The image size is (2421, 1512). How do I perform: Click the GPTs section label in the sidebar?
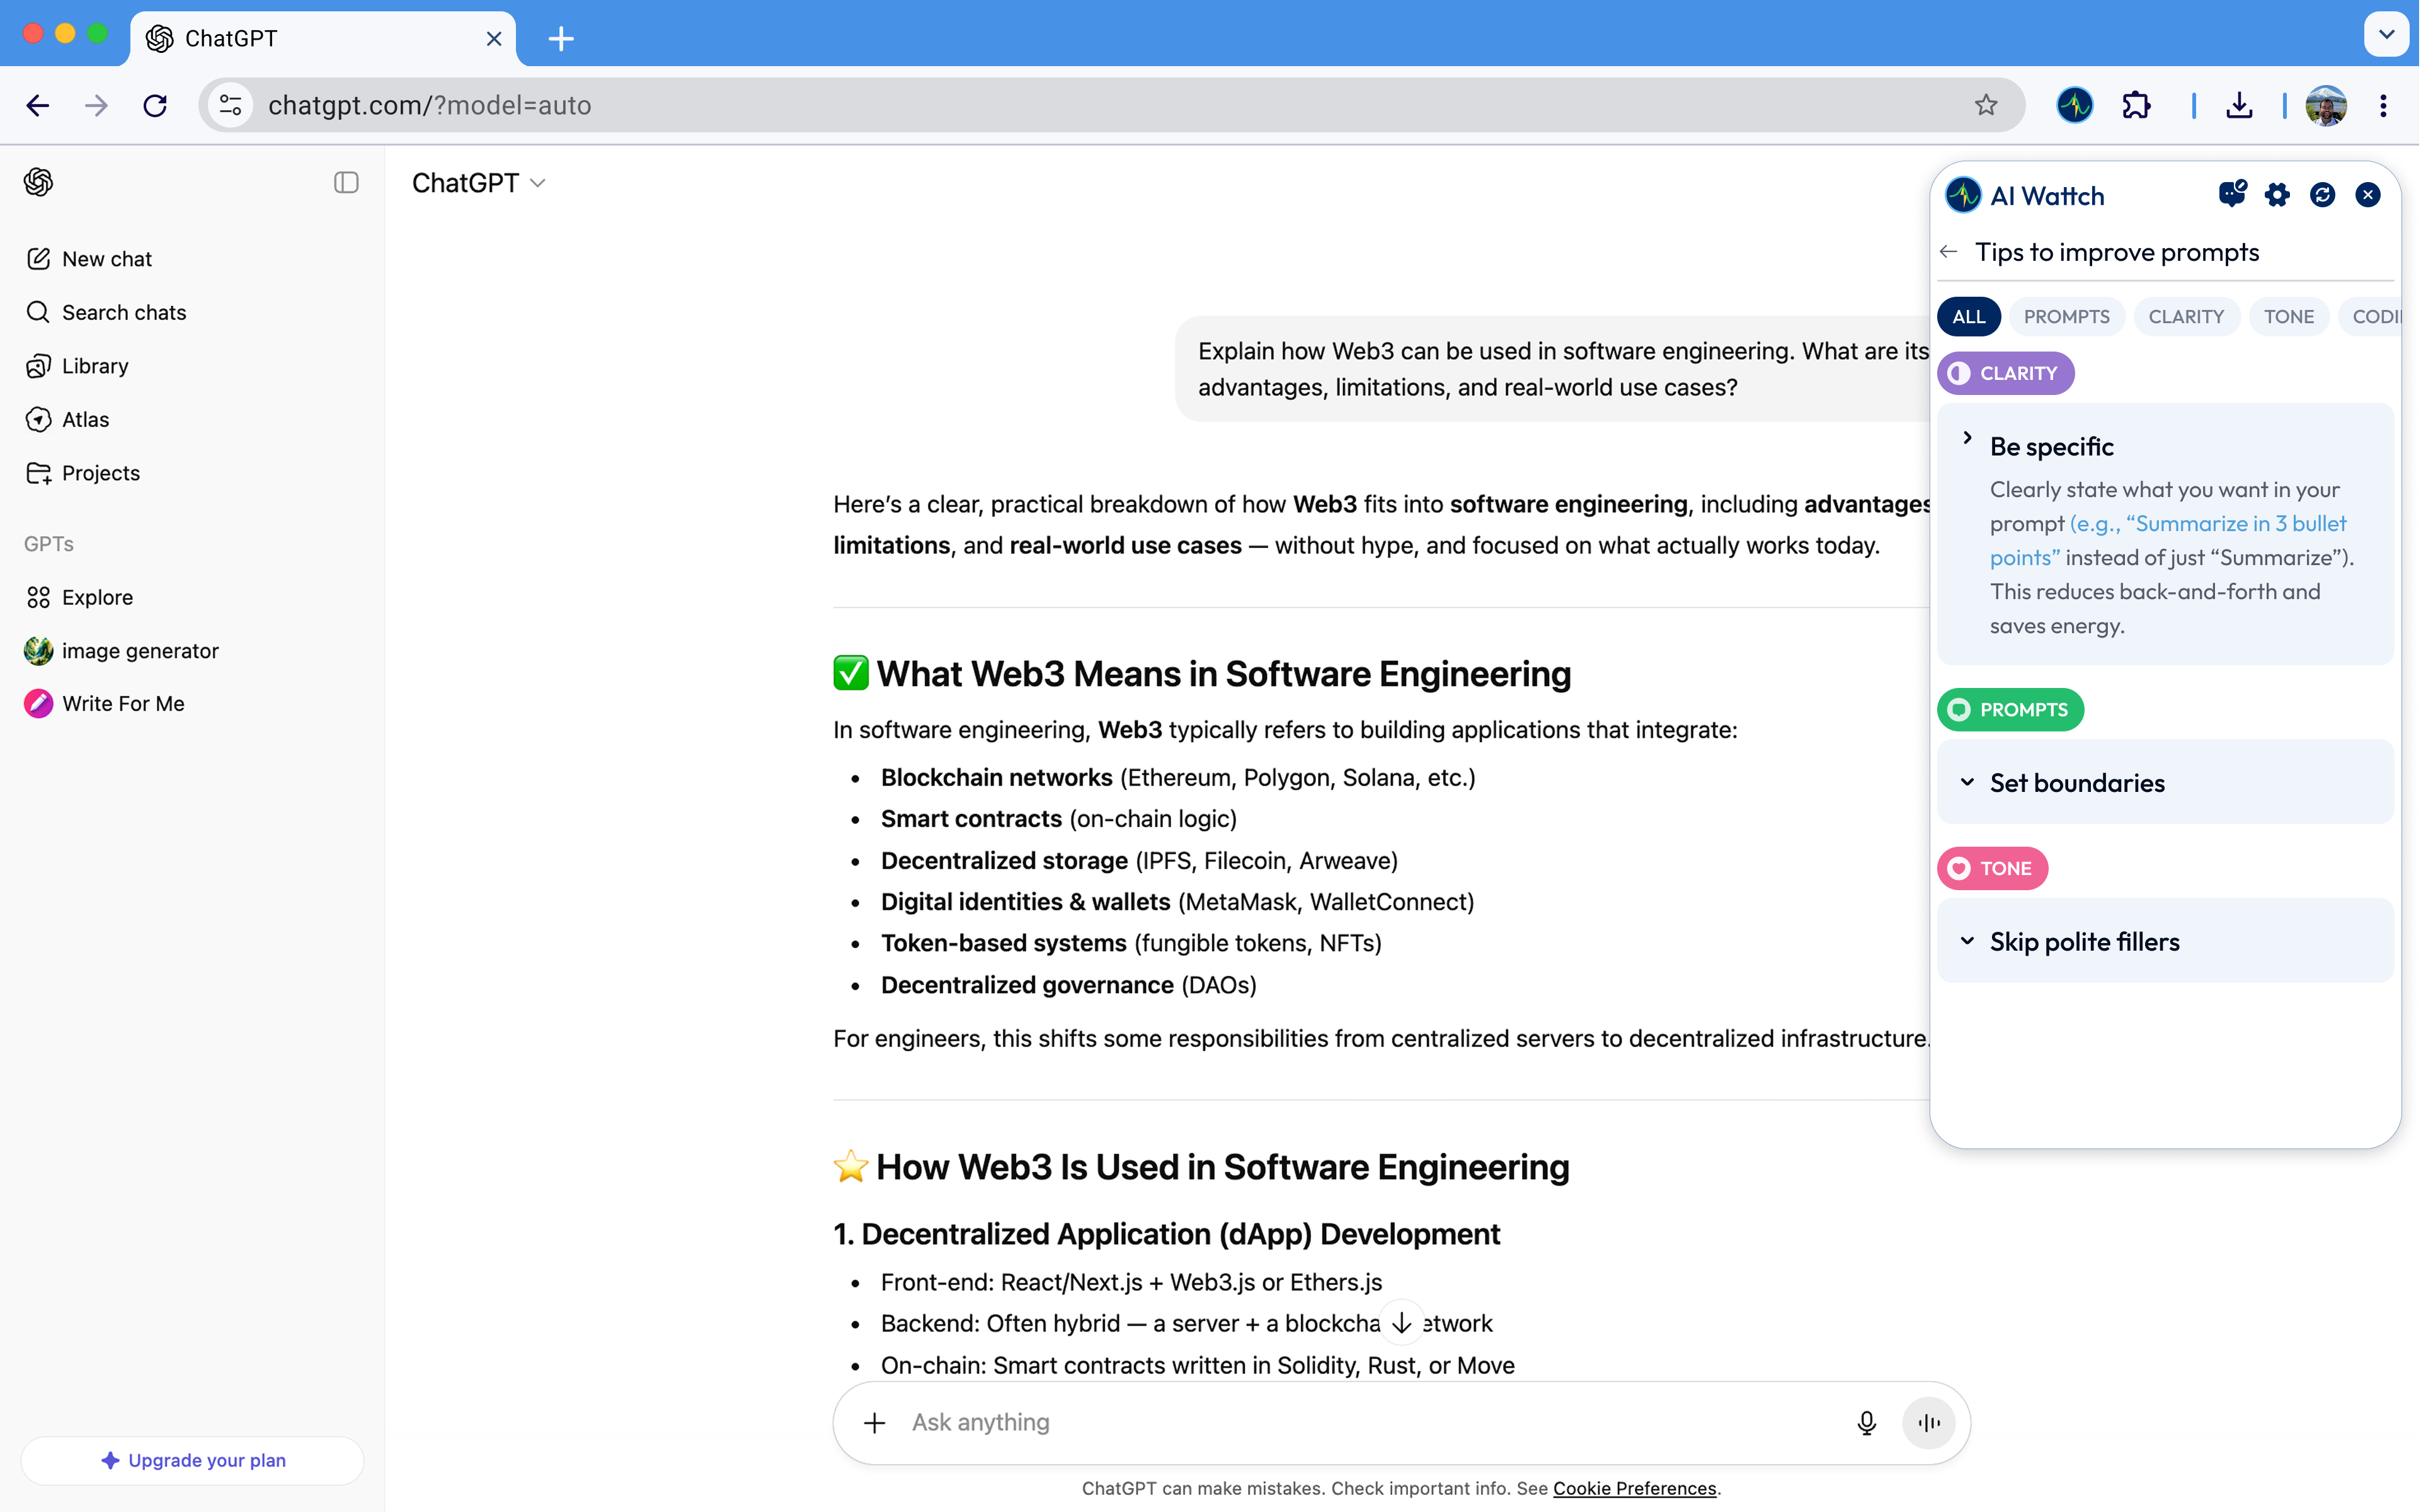49,544
